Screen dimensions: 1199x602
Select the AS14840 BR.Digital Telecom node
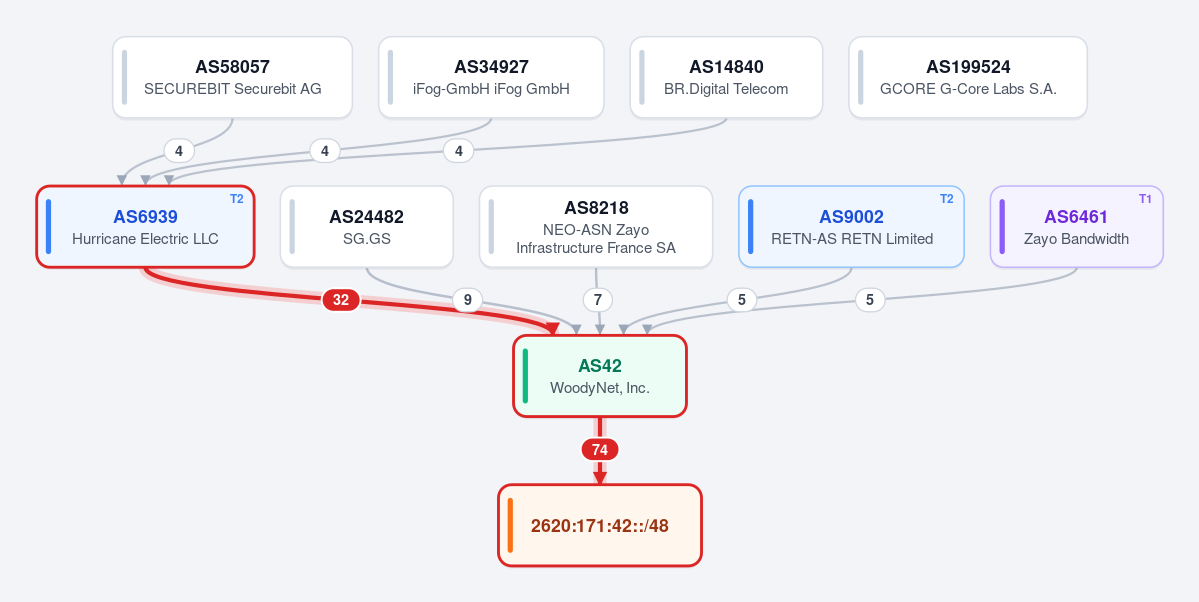(726, 77)
